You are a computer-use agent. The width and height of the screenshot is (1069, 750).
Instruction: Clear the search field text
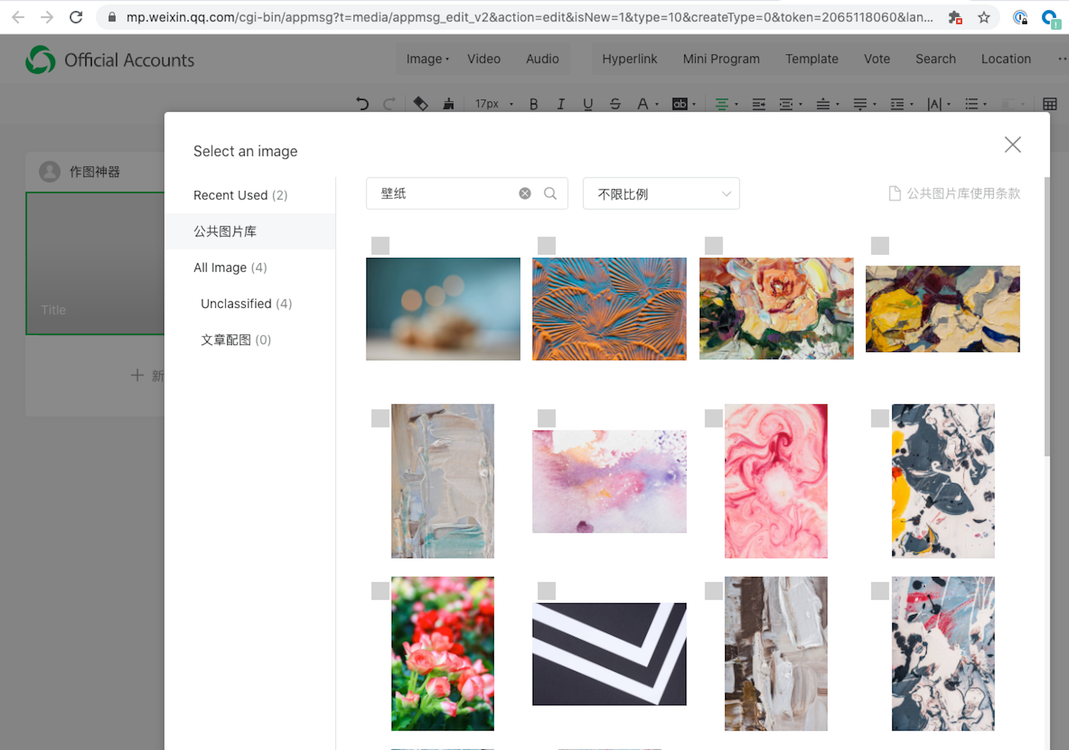(525, 194)
